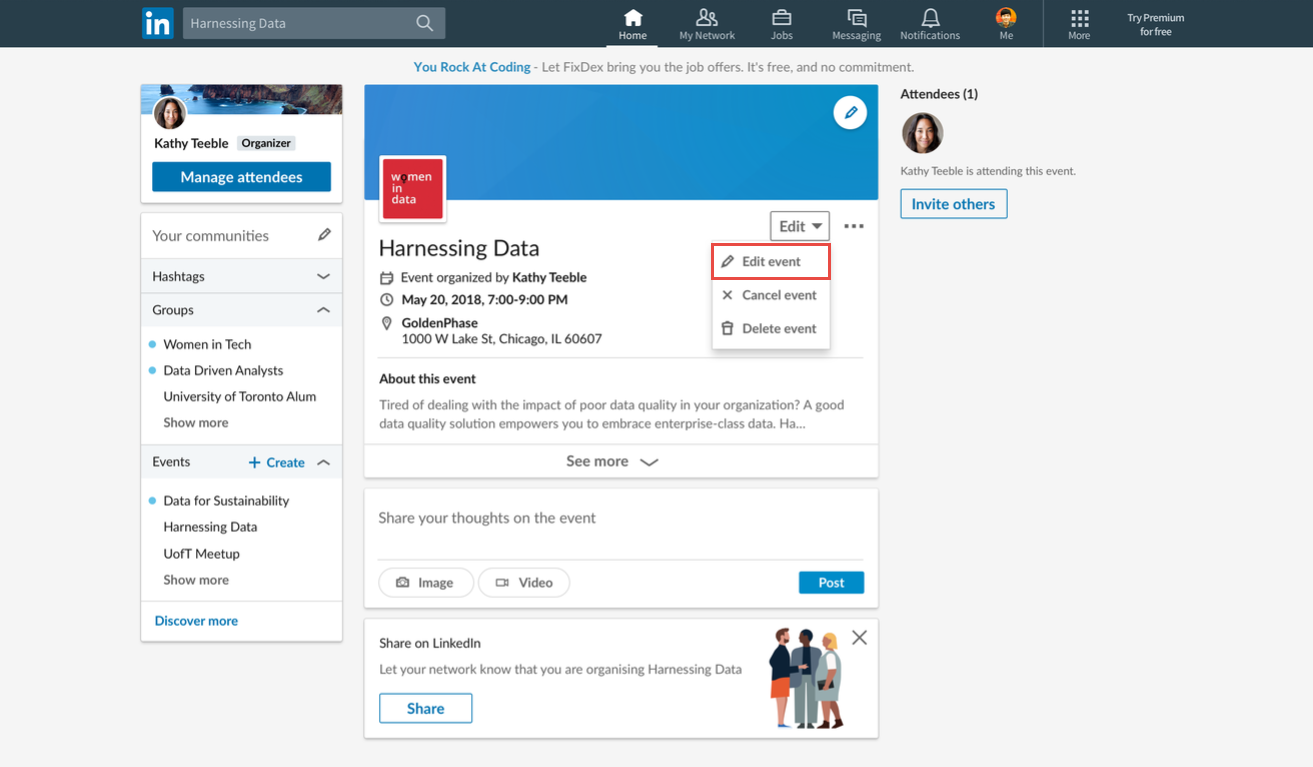Edit Your communities with the pencil icon
The image size is (1313, 767).
click(324, 234)
